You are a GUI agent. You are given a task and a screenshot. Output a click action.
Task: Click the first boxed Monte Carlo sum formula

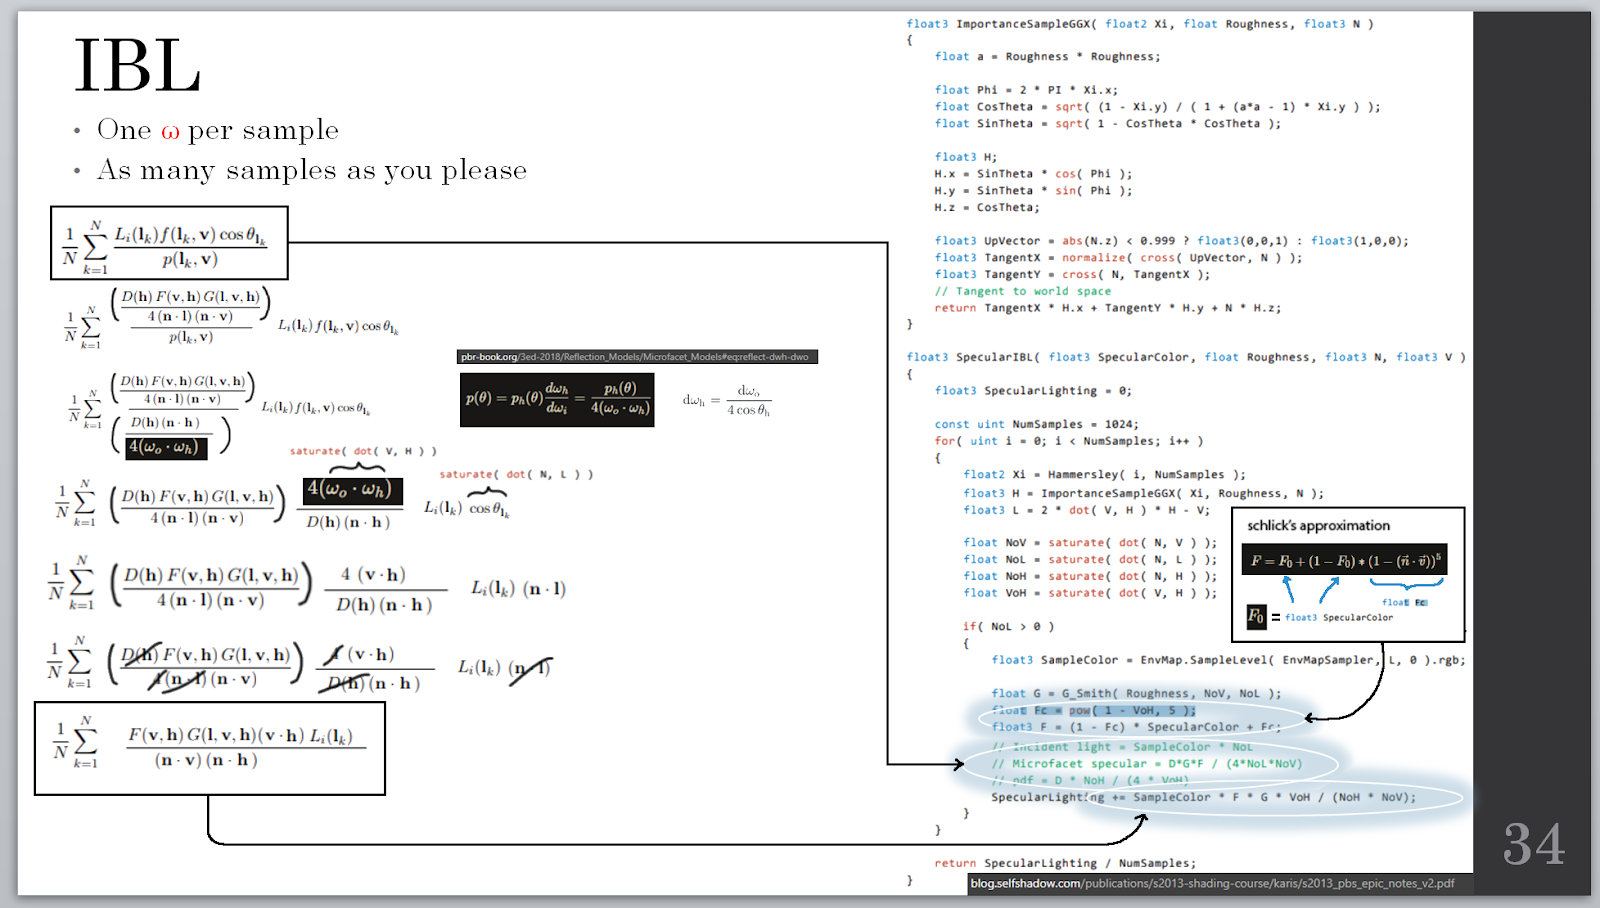coord(169,243)
